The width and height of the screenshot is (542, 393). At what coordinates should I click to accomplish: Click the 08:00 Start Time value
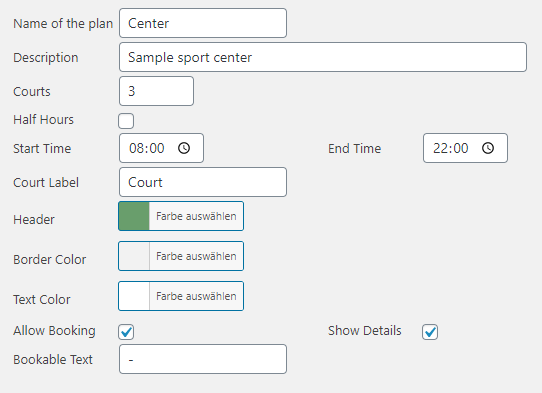147,148
